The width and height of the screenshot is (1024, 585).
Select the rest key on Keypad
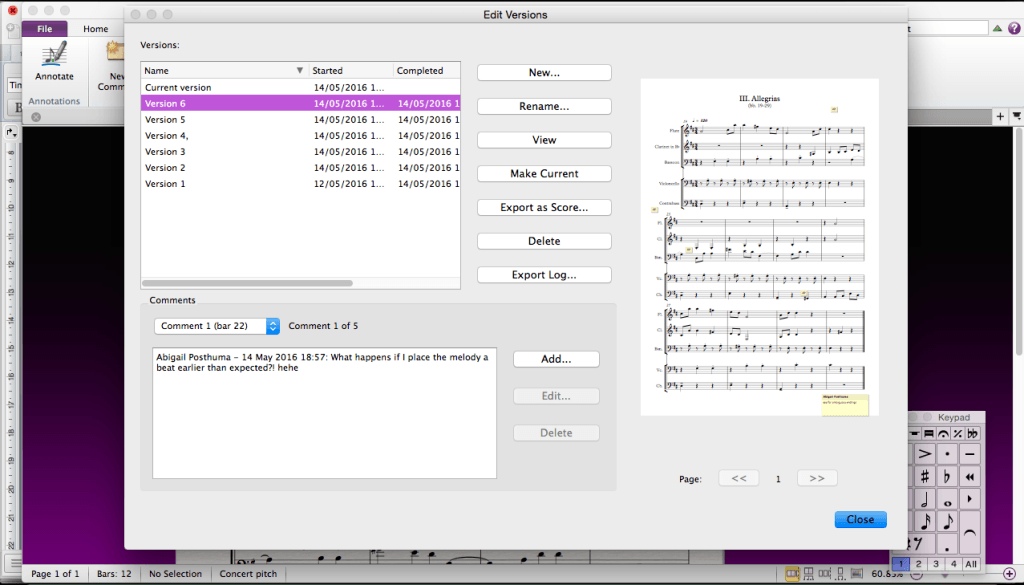(920, 544)
